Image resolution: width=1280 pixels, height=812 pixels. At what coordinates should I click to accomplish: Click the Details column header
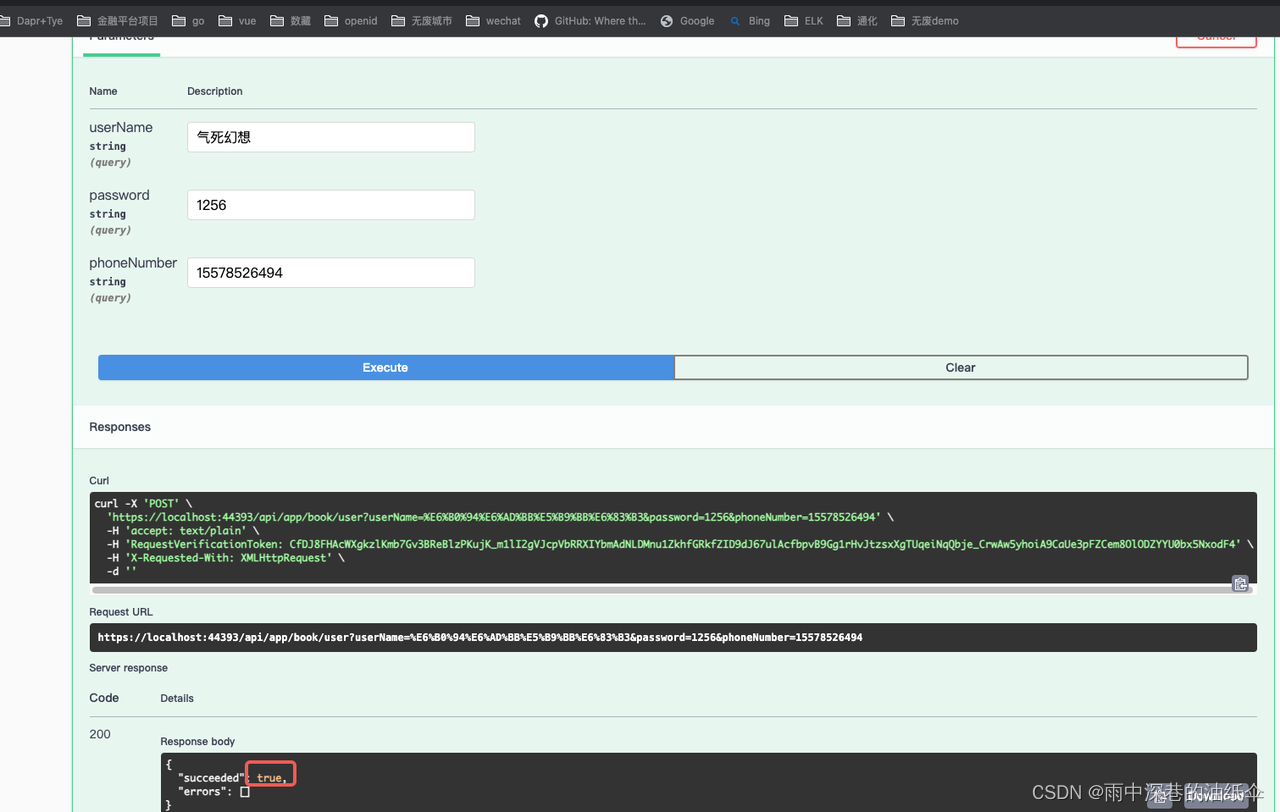pos(177,698)
